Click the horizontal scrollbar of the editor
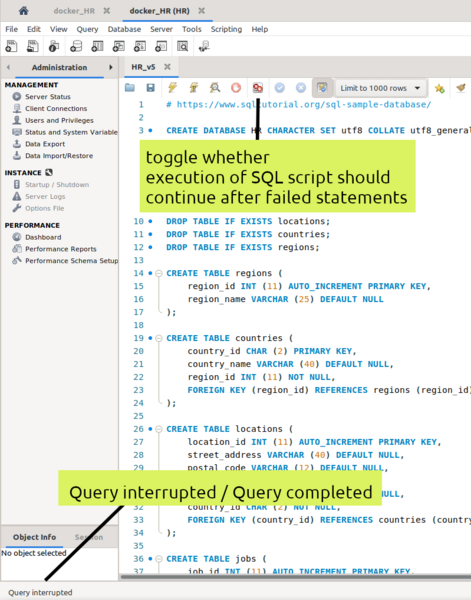This screenshot has height=600, width=471. [296, 577]
